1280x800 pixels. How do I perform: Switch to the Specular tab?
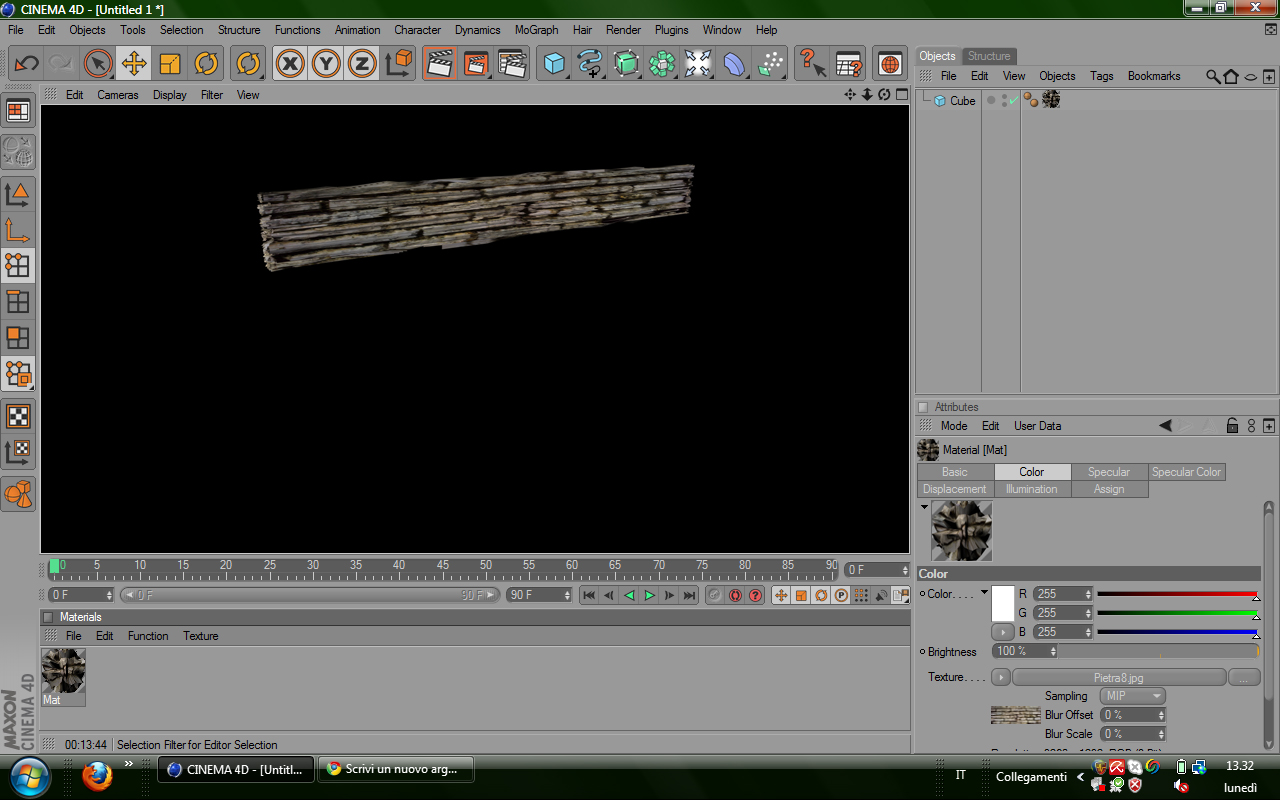pos(1108,472)
